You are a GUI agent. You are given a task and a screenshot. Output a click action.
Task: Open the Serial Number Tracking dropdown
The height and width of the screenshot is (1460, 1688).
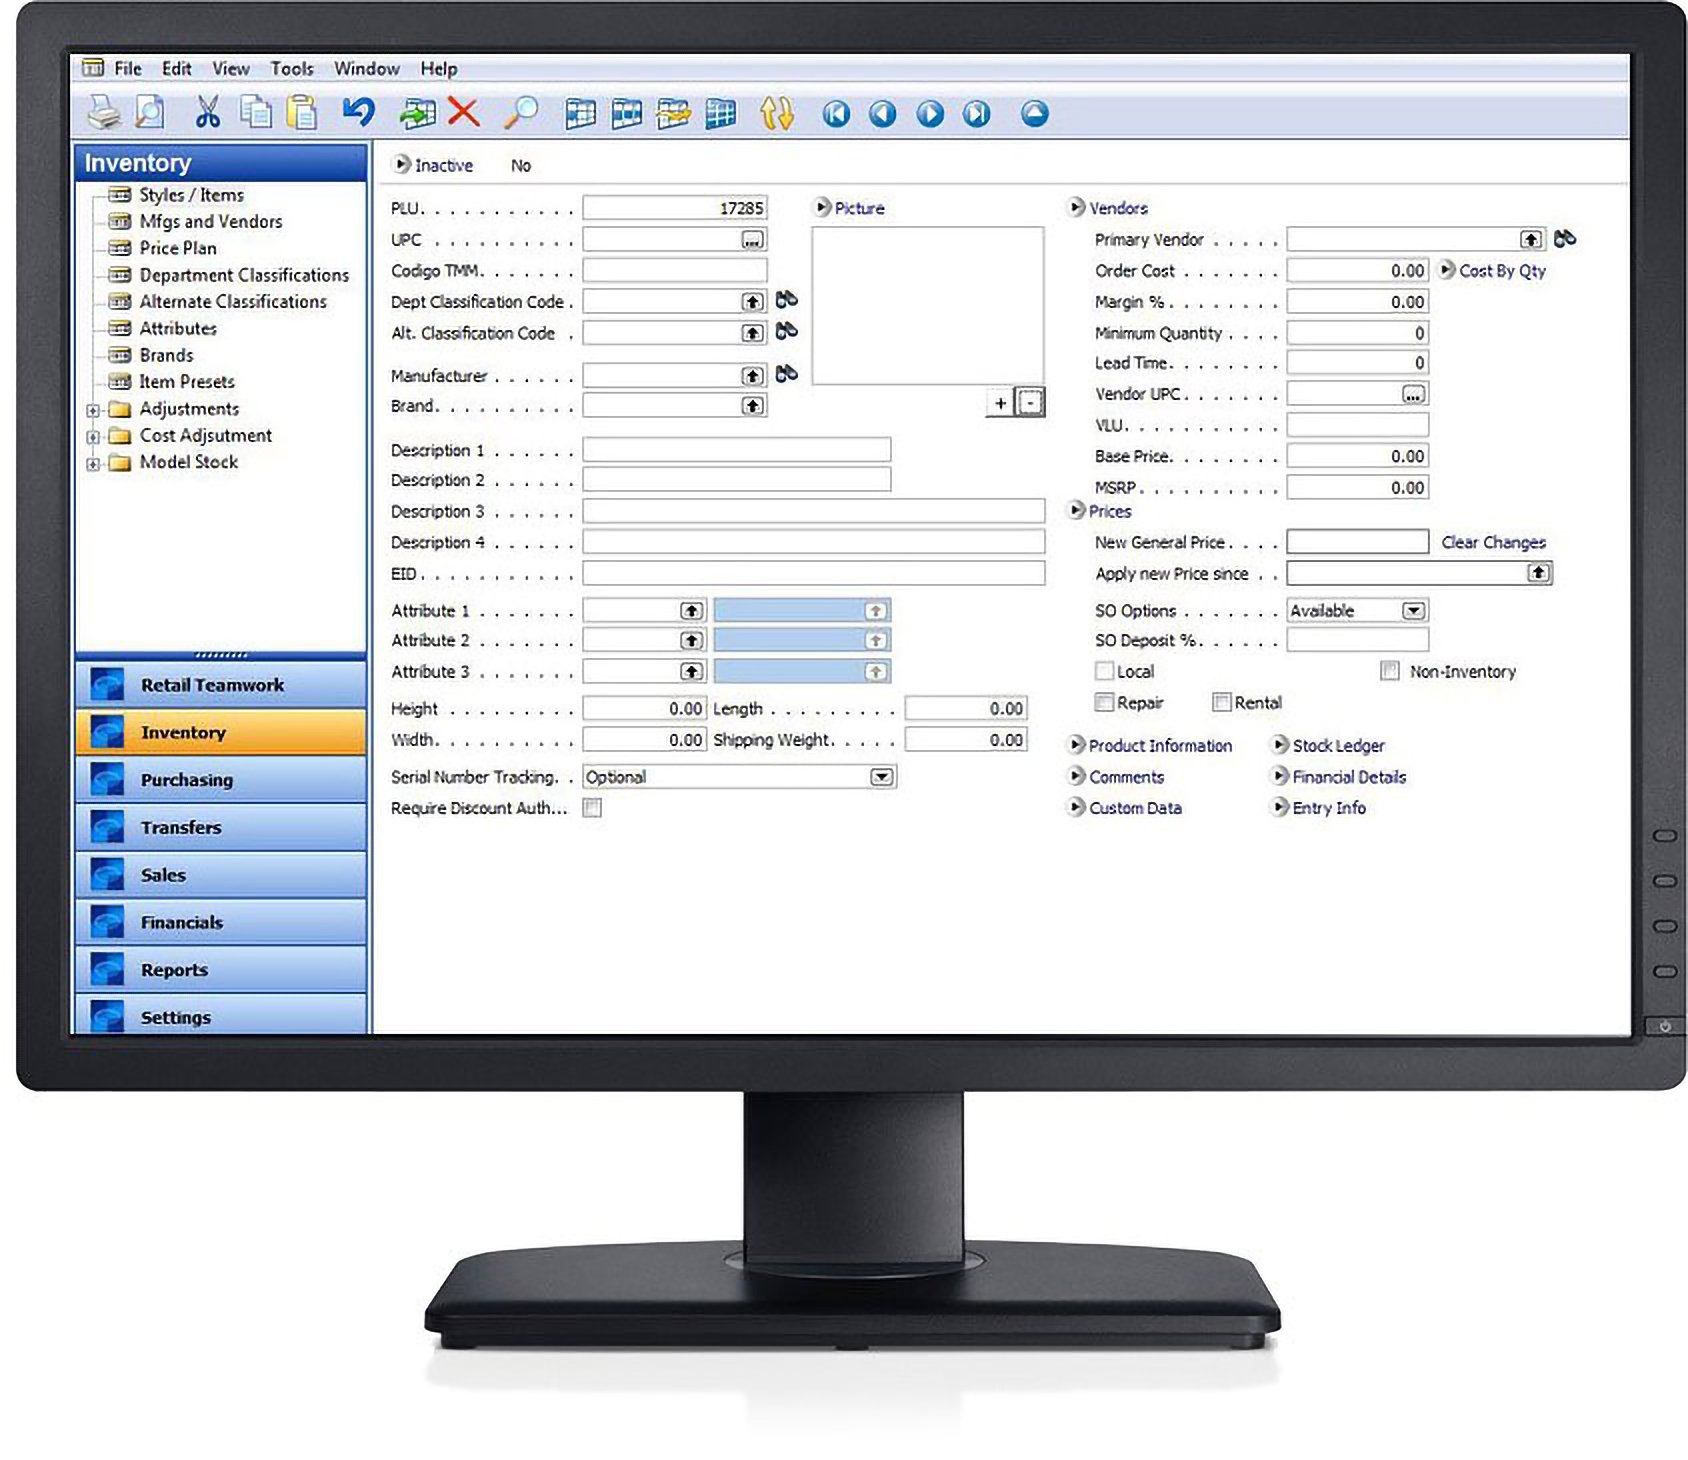tap(881, 777)
